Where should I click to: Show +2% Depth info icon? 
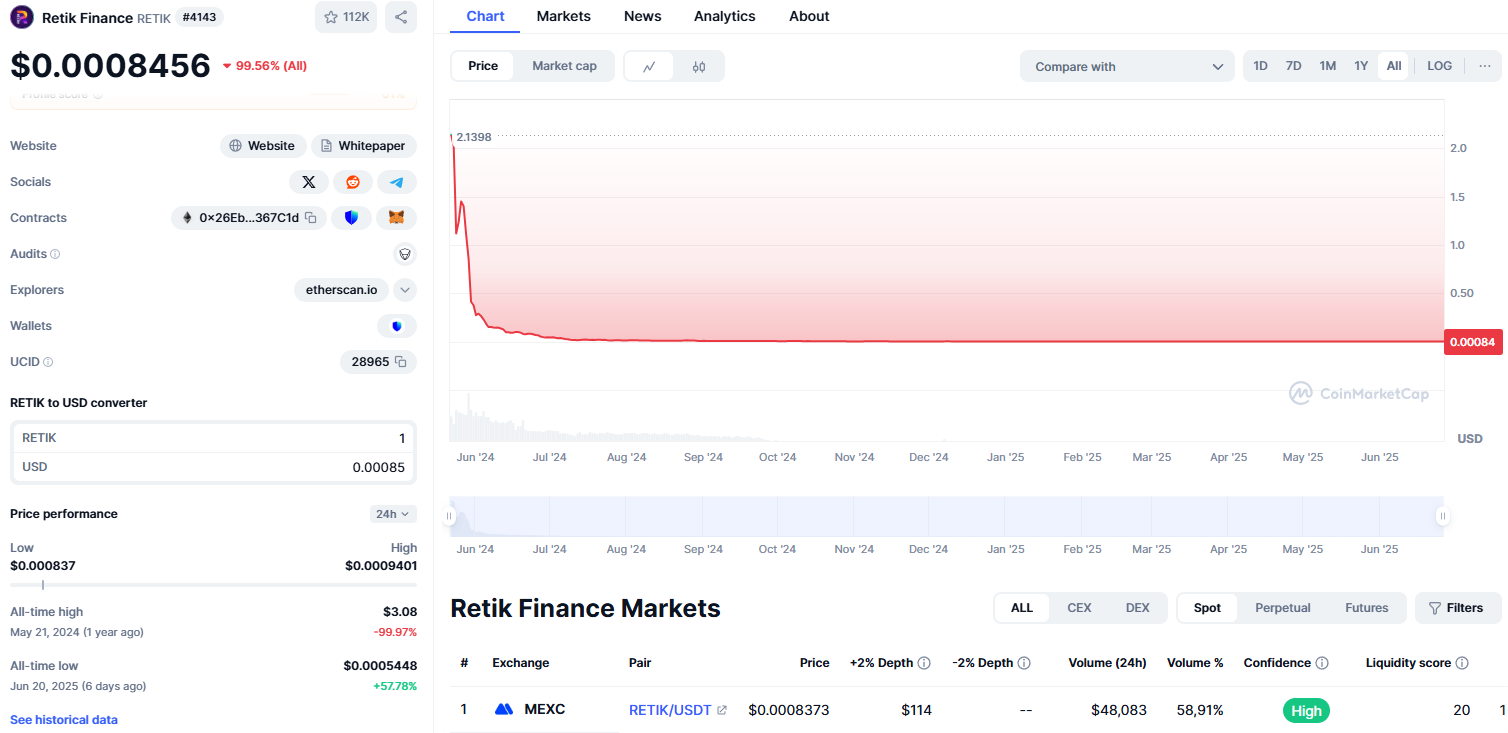click(x=924, y=663)
